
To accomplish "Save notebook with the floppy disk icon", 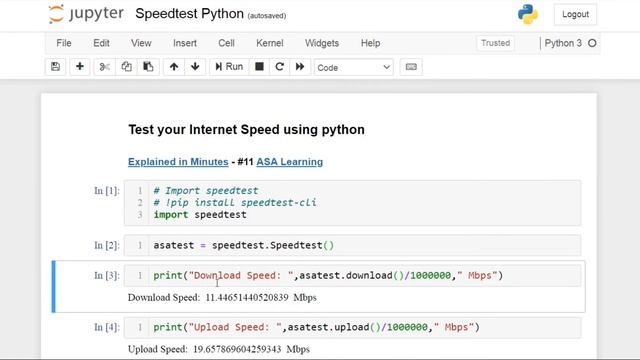I will 56,67.
